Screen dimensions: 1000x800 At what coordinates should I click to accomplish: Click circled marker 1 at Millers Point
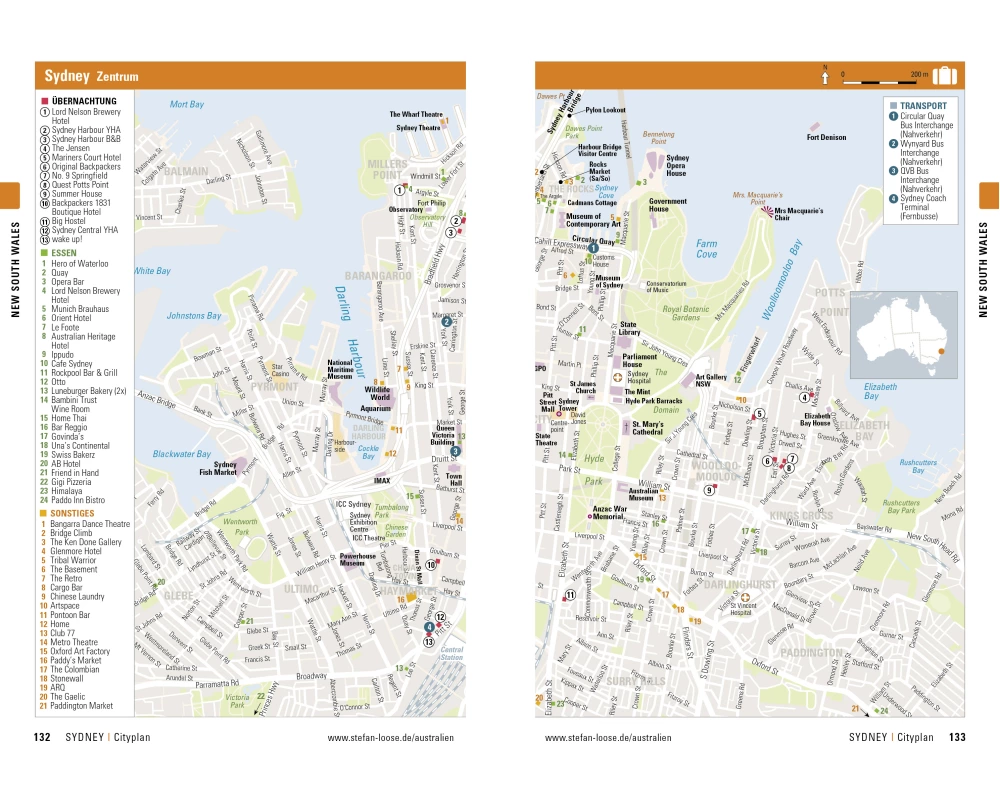pos(399,190)
